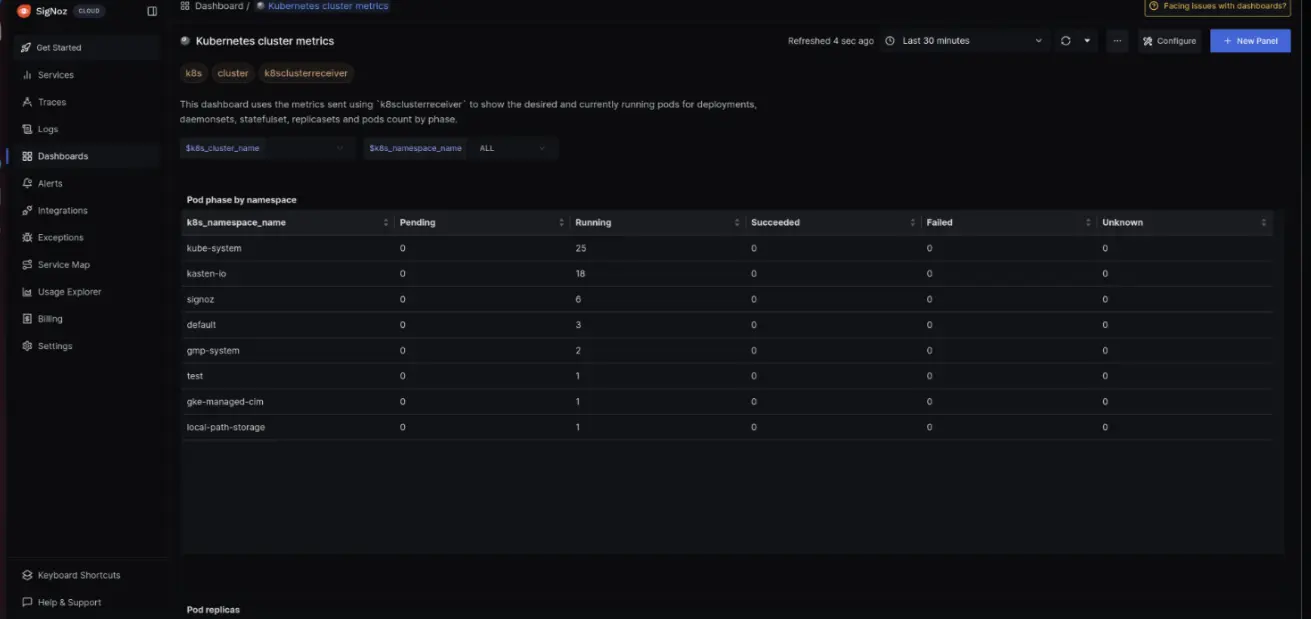
Task: Sort by the Running column
Action: coord(738,222)
